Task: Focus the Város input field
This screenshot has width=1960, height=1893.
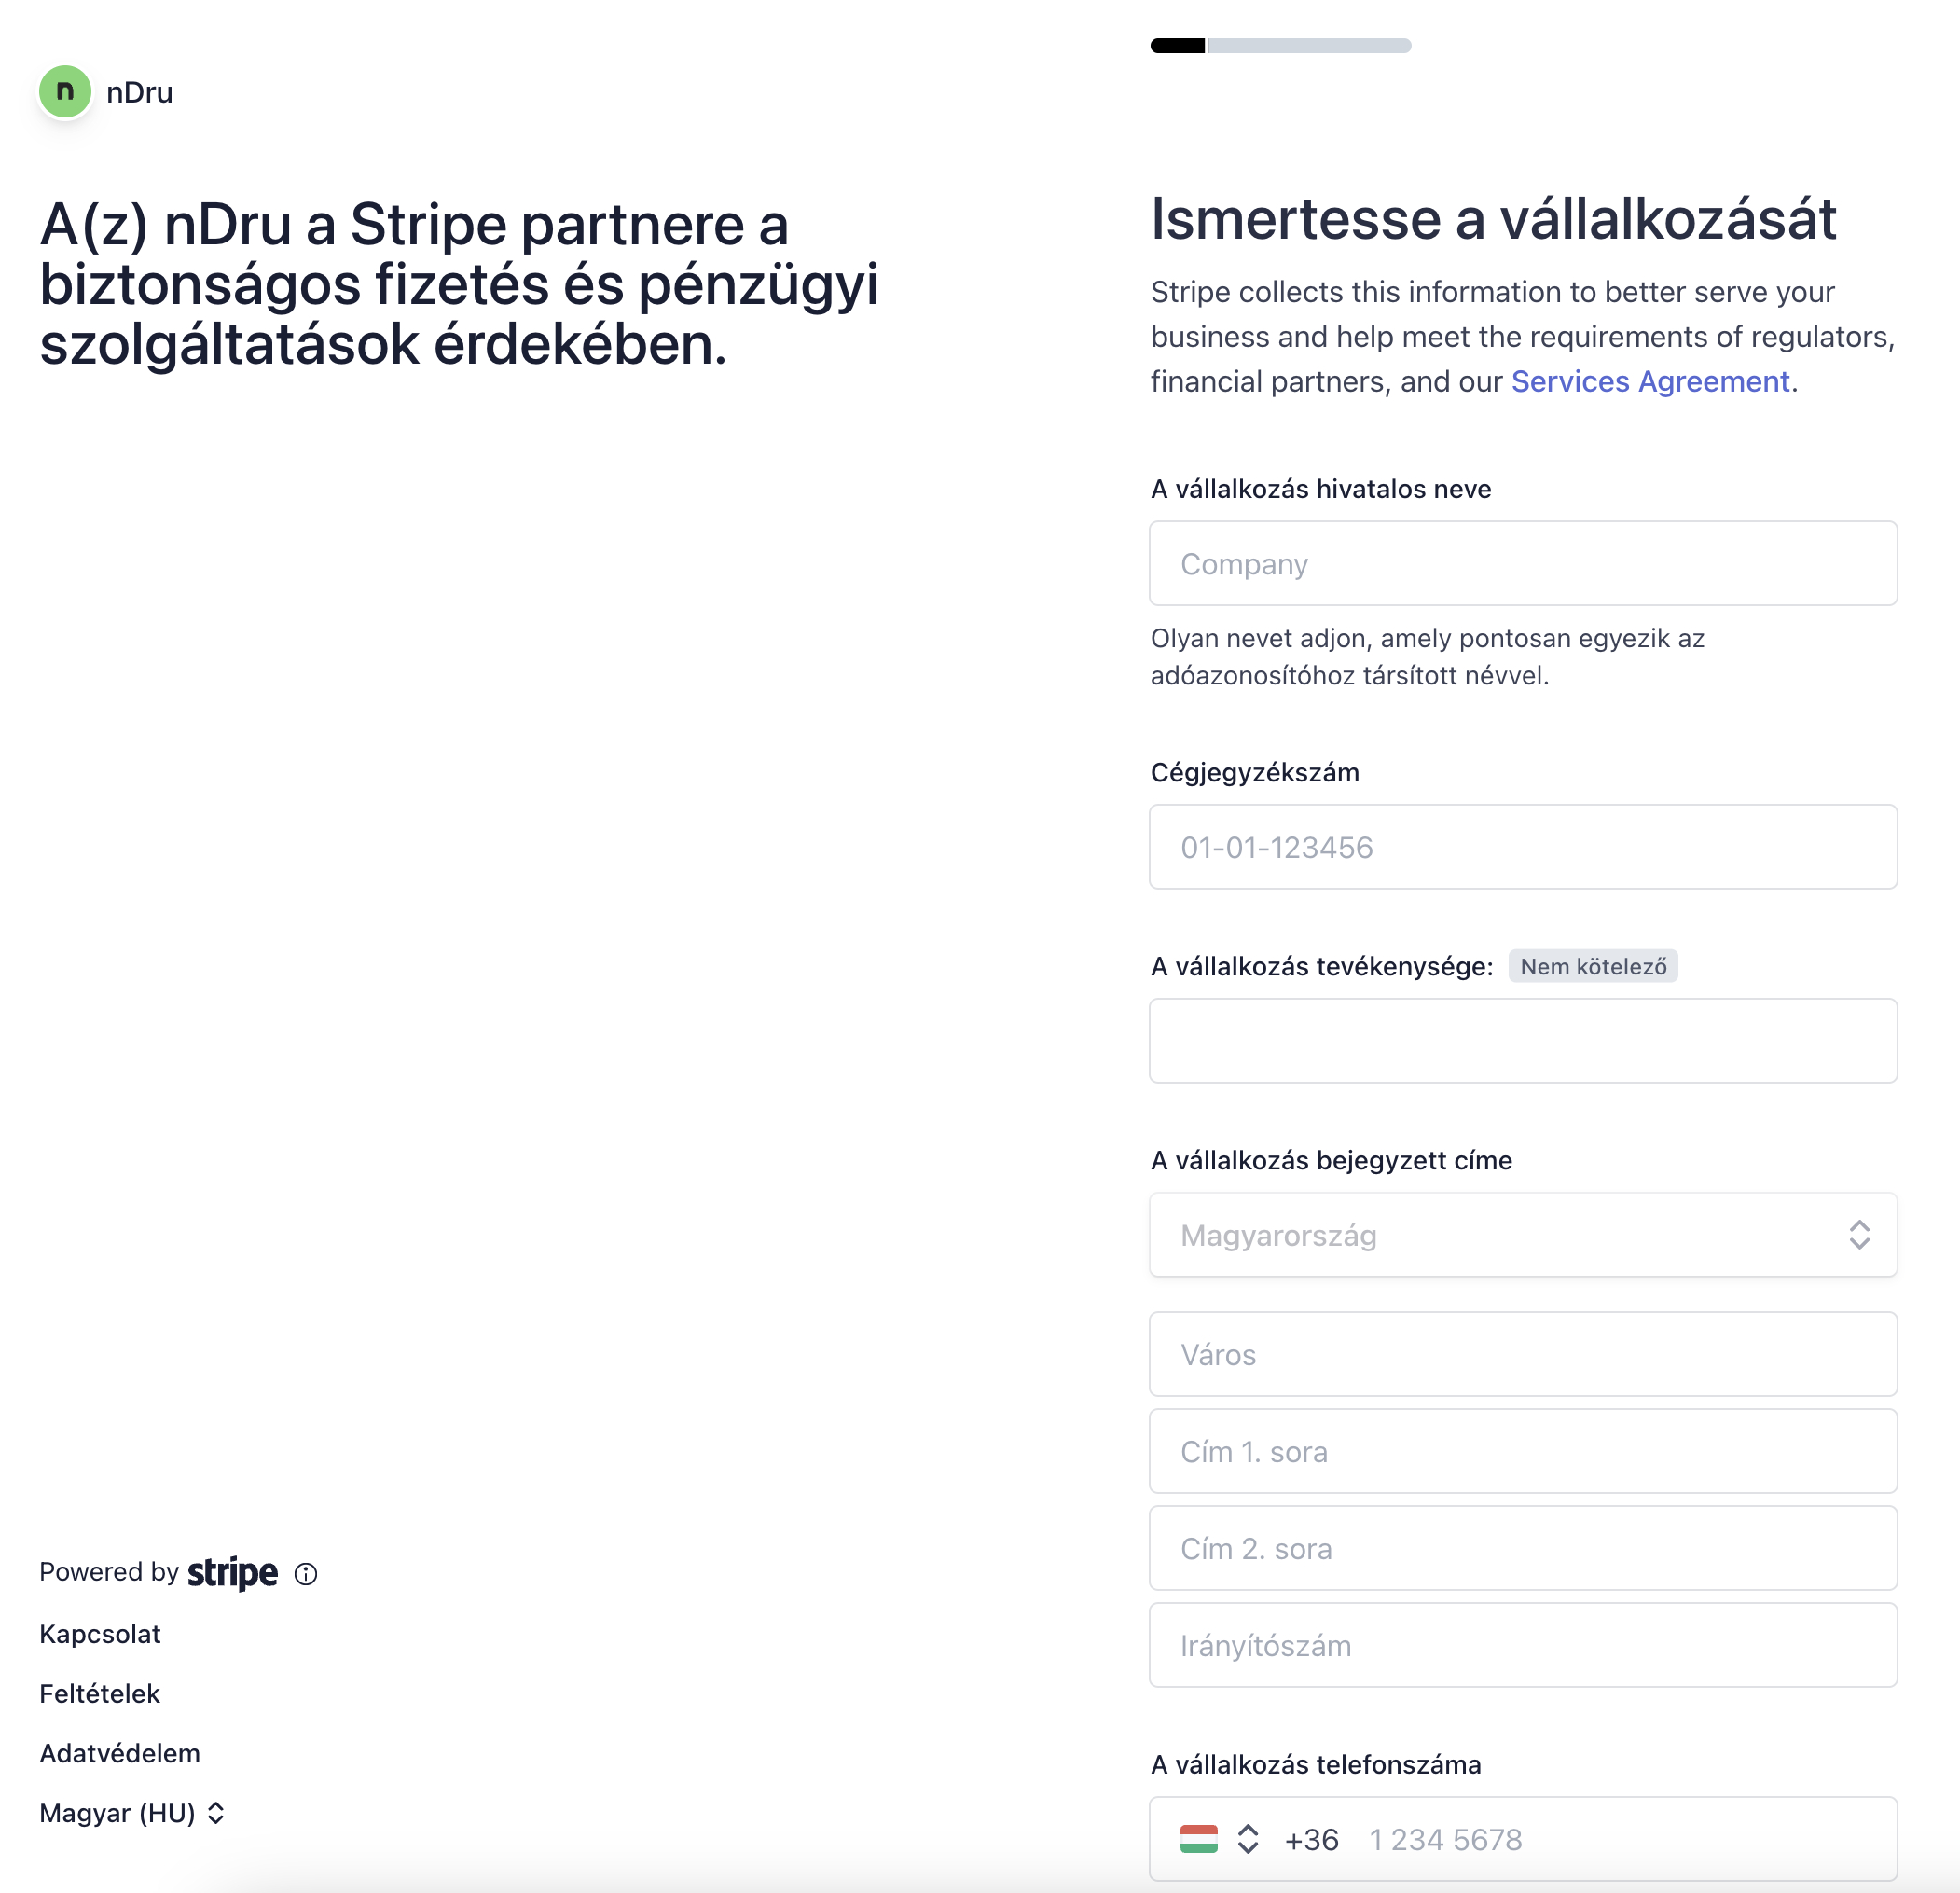Action: pyautogui.click(x=1523, y=1354)
